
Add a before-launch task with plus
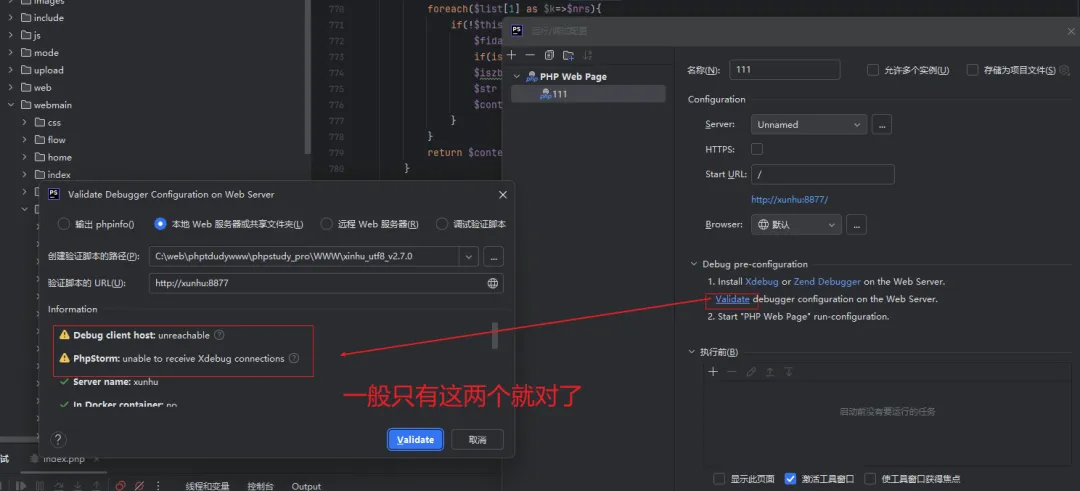click(713, 372)
